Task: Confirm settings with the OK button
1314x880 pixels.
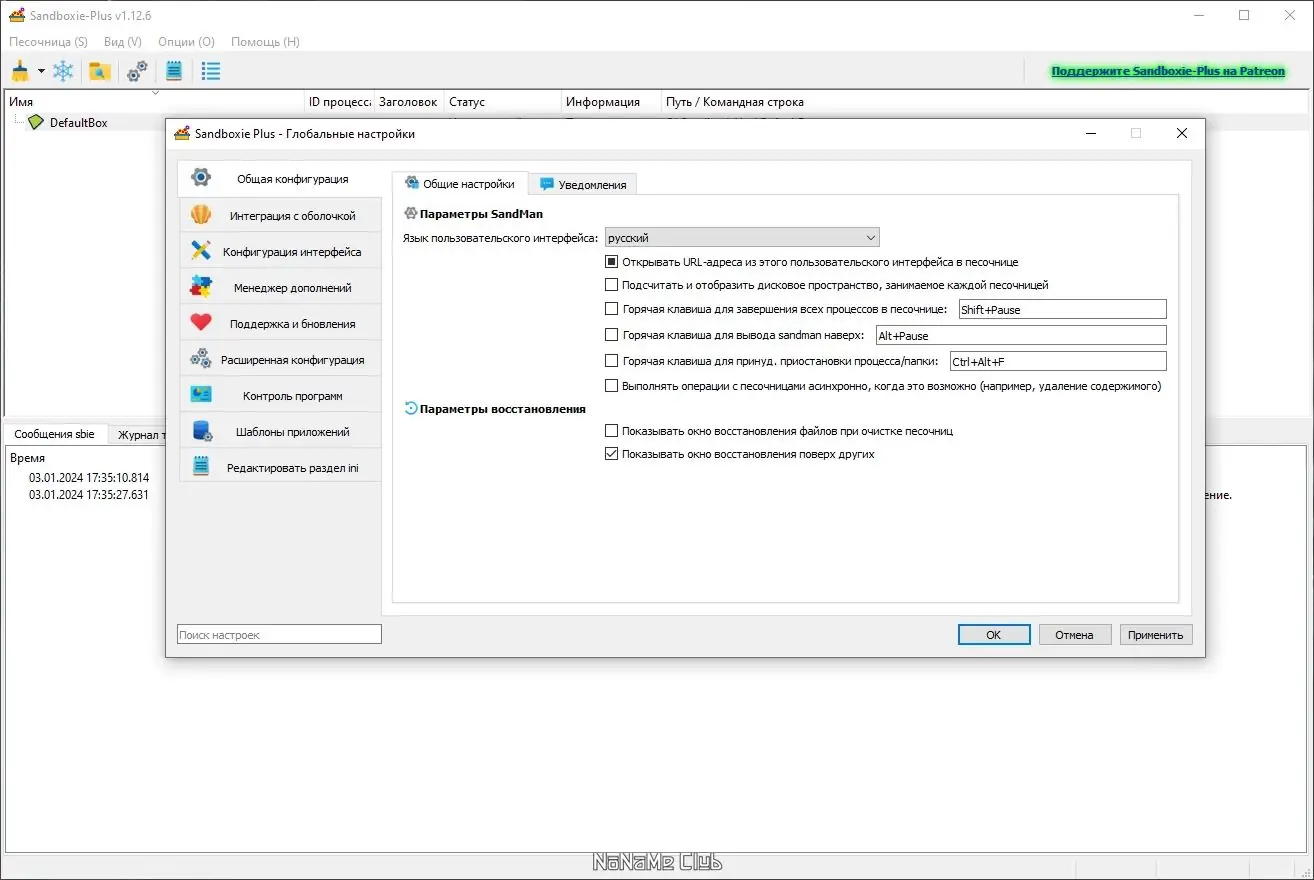Action: [994, 635]
